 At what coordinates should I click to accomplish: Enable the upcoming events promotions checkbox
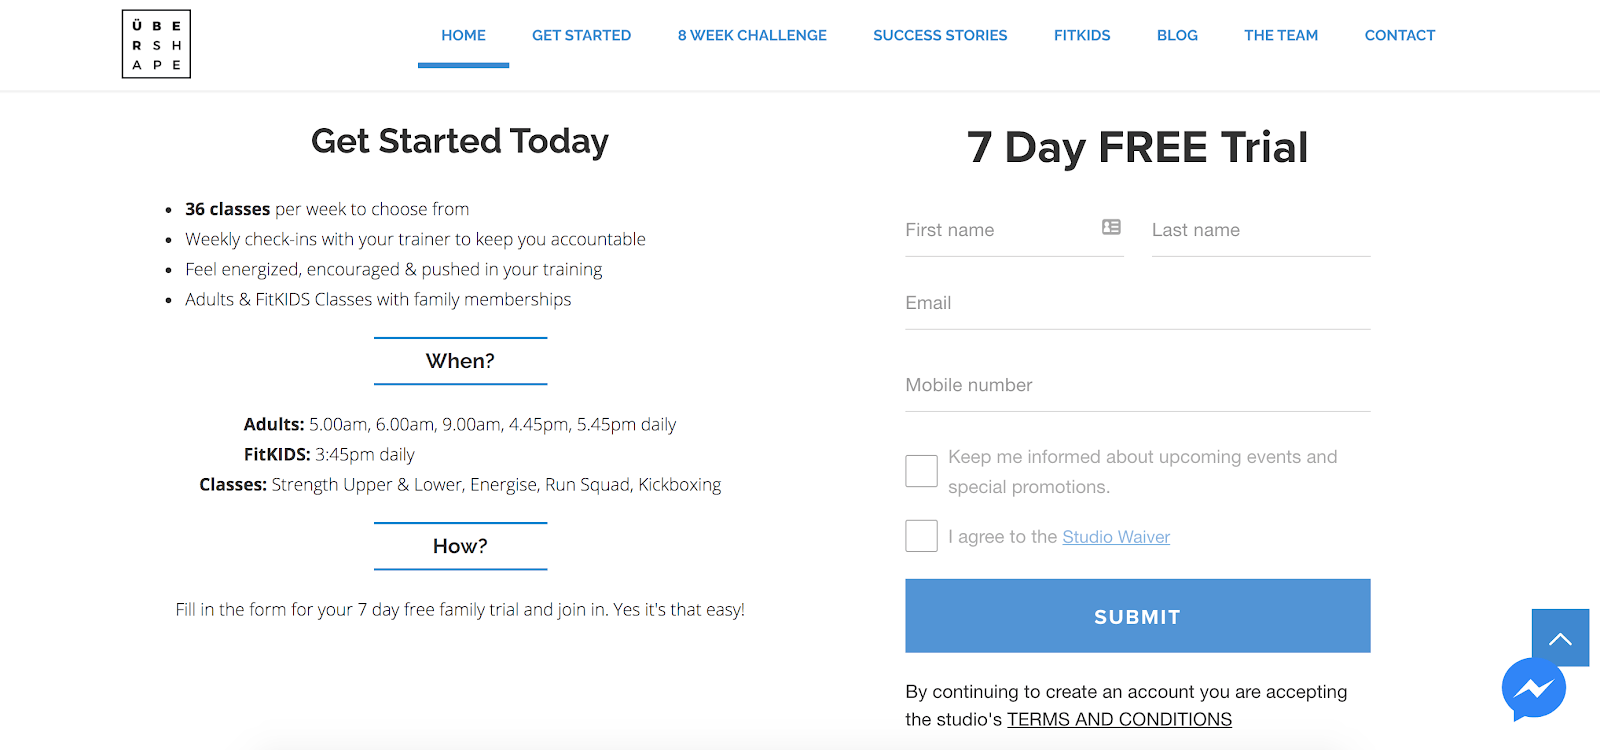click(x=920, y=470)
